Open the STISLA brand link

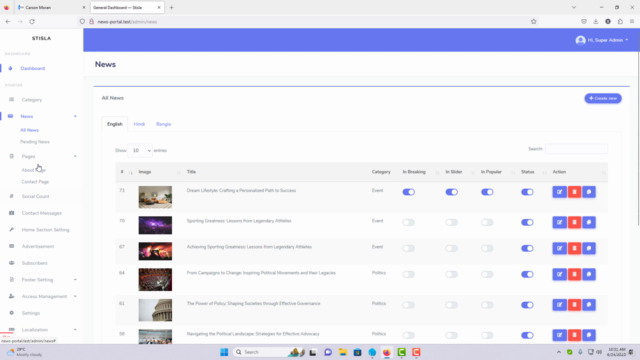click(41, 38)
